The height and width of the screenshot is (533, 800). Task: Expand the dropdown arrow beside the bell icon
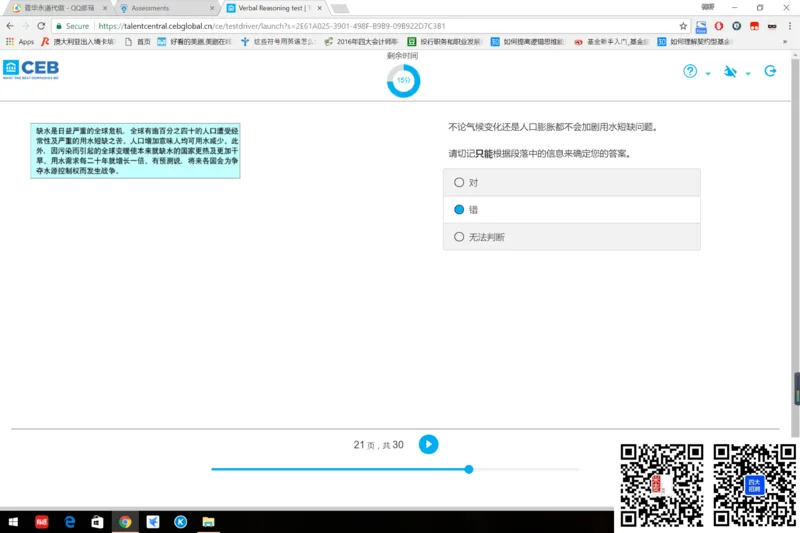(x=748, y=73)
